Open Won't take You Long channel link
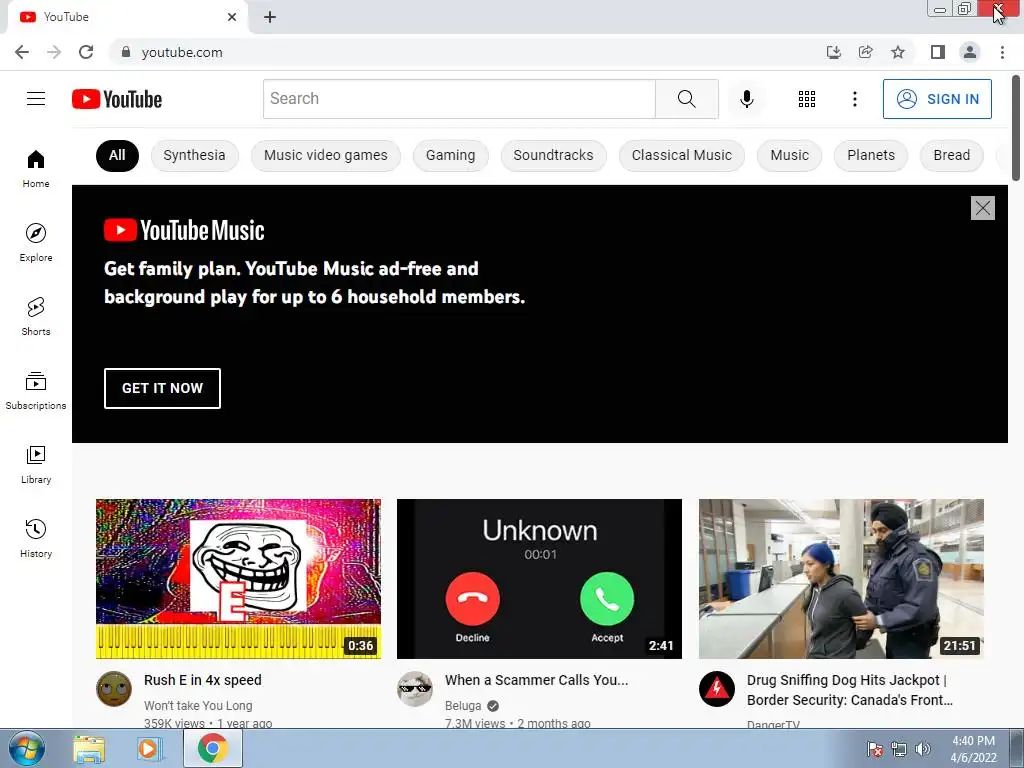Viewport: 1024px width, 768px height. 198,705
